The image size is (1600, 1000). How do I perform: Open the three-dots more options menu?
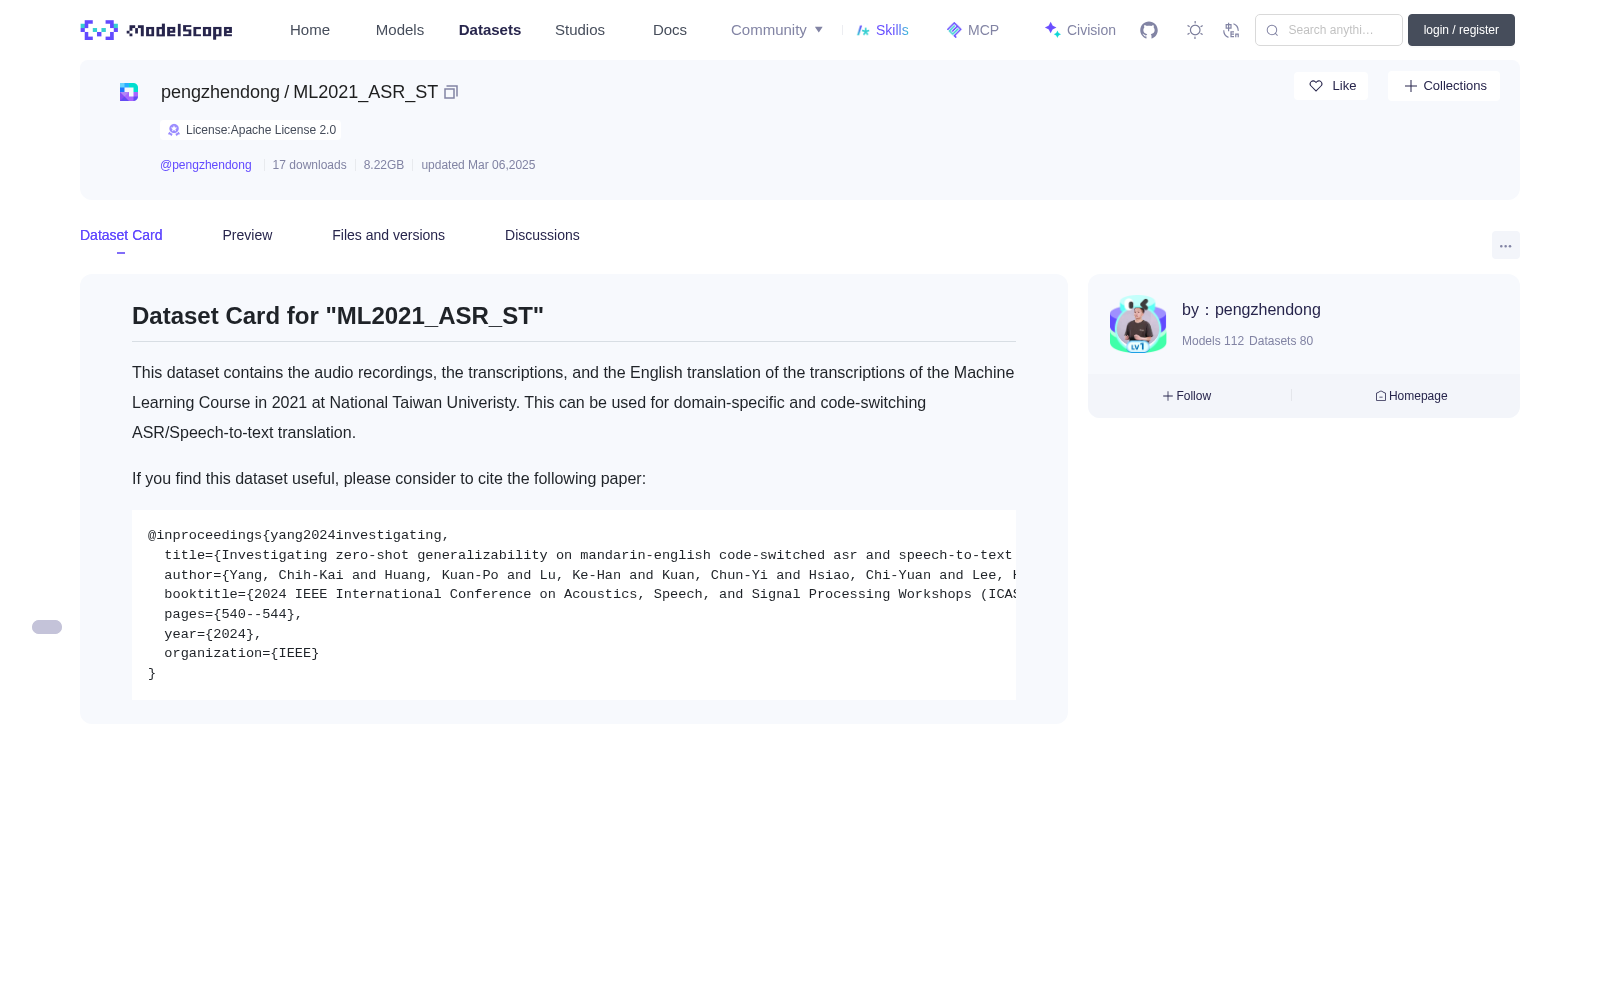click(1505, 246)
